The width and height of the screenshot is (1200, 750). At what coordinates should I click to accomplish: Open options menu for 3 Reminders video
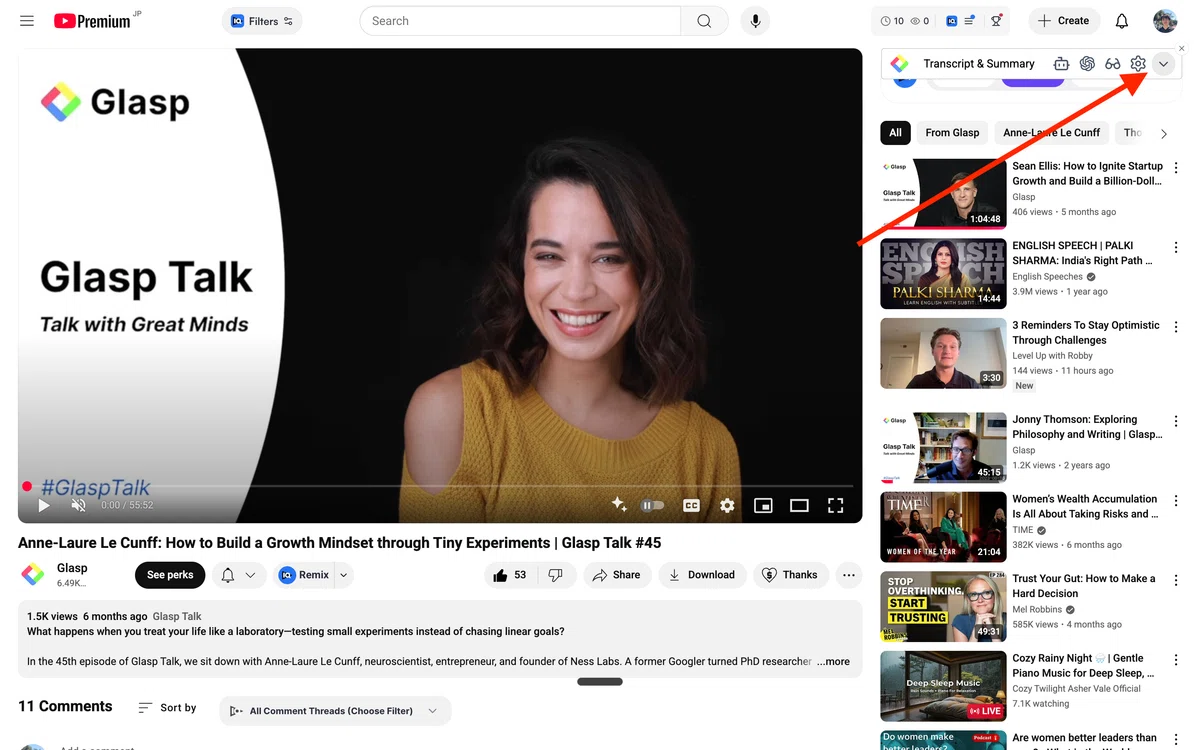pyautogui.click(x=1176, y=327)
